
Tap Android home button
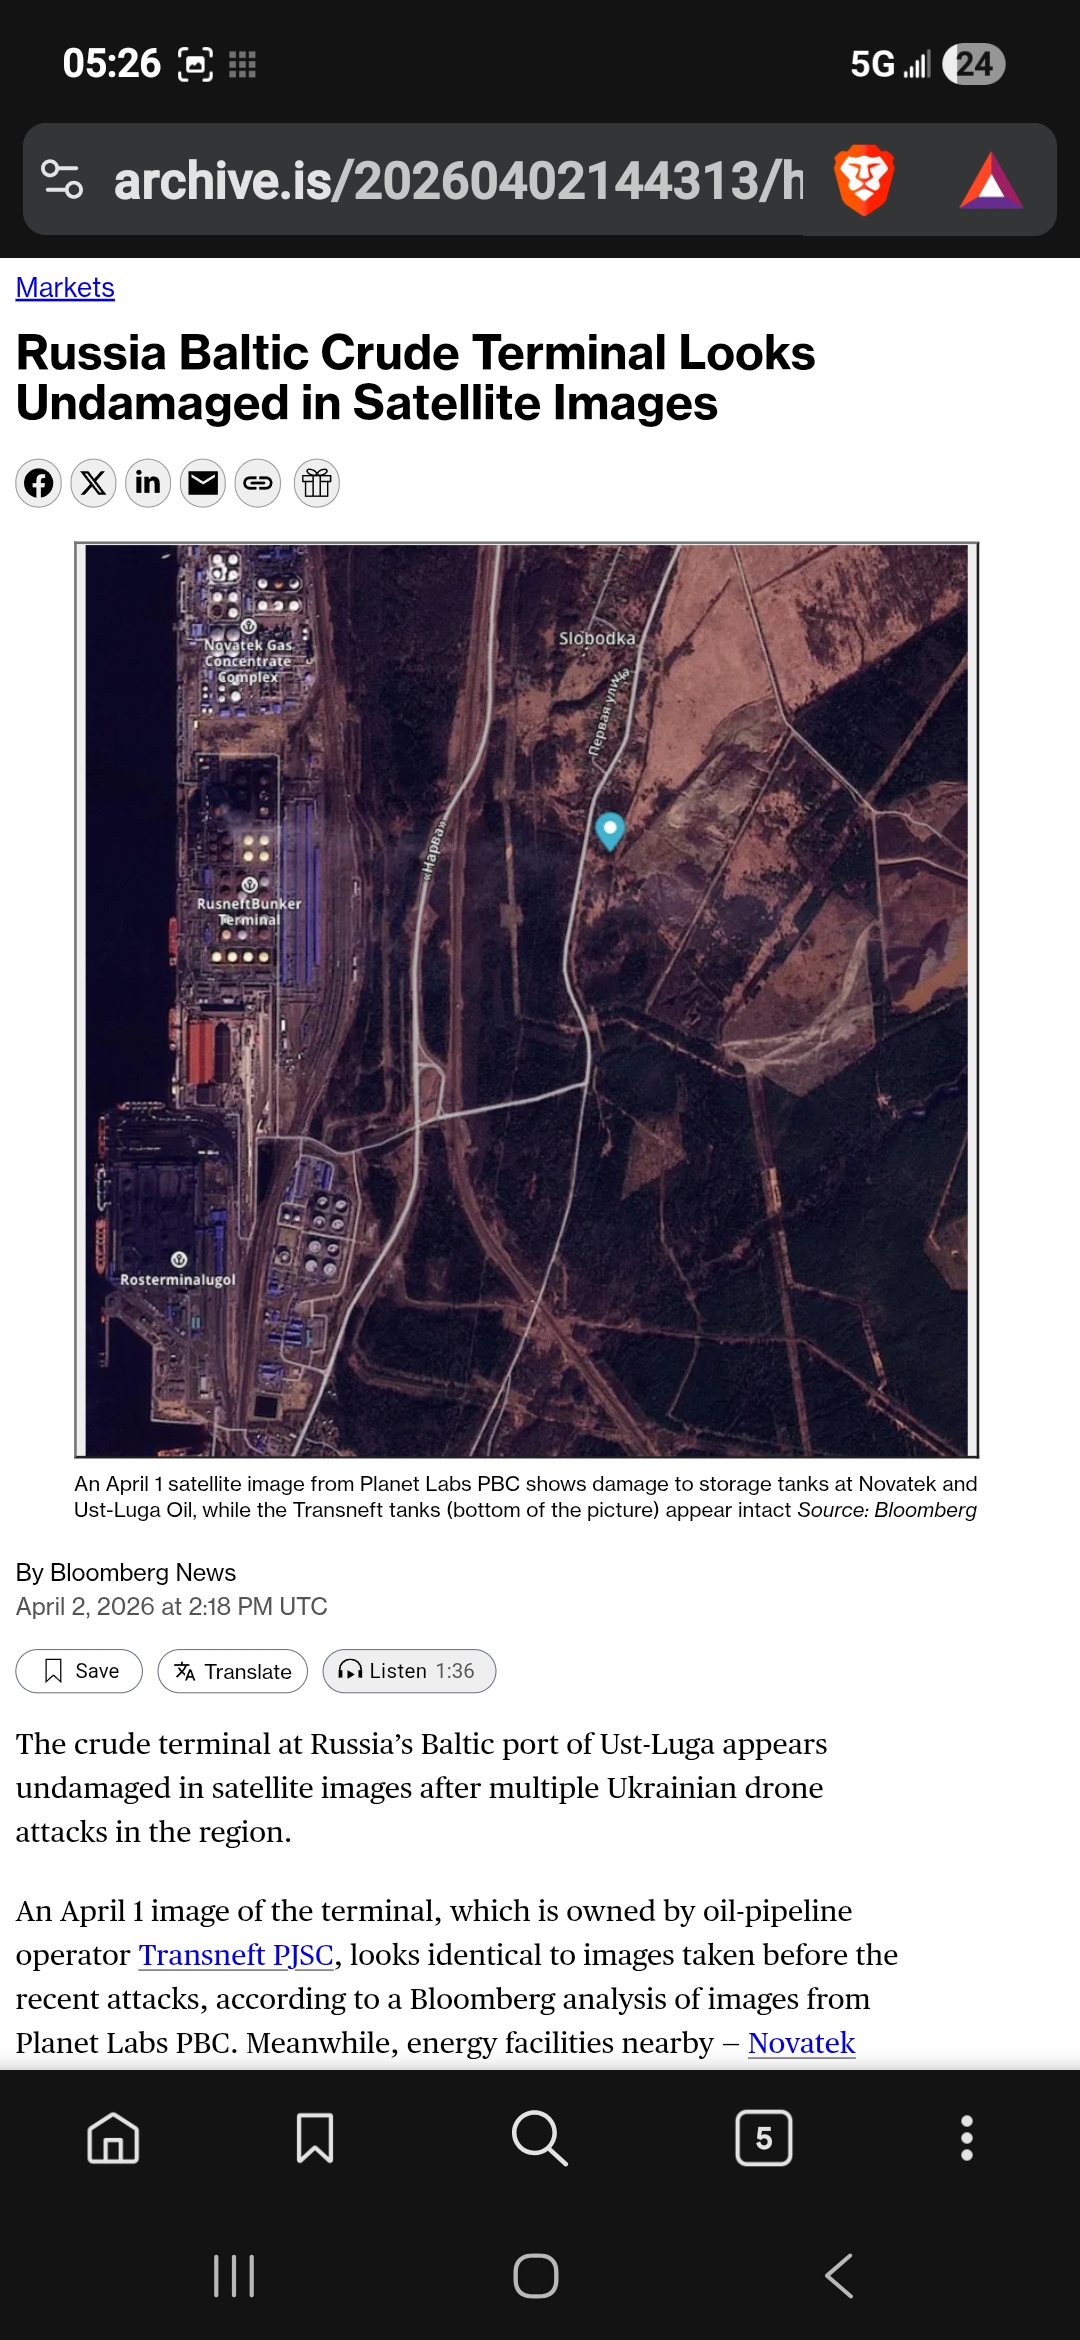(536, 2276)
